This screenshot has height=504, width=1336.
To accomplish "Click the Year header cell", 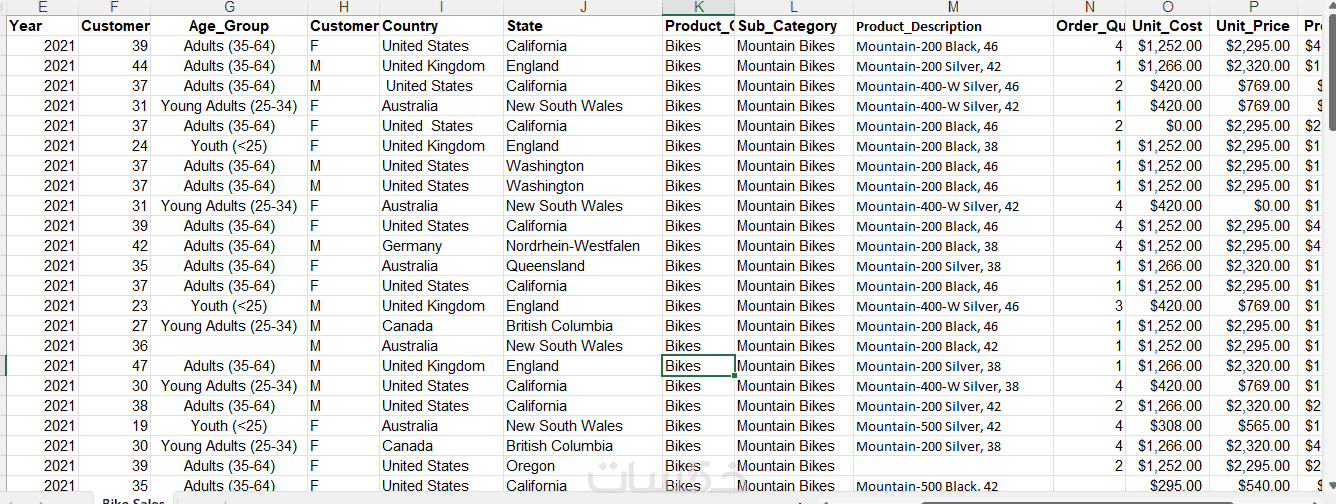I will click(26, 26).
